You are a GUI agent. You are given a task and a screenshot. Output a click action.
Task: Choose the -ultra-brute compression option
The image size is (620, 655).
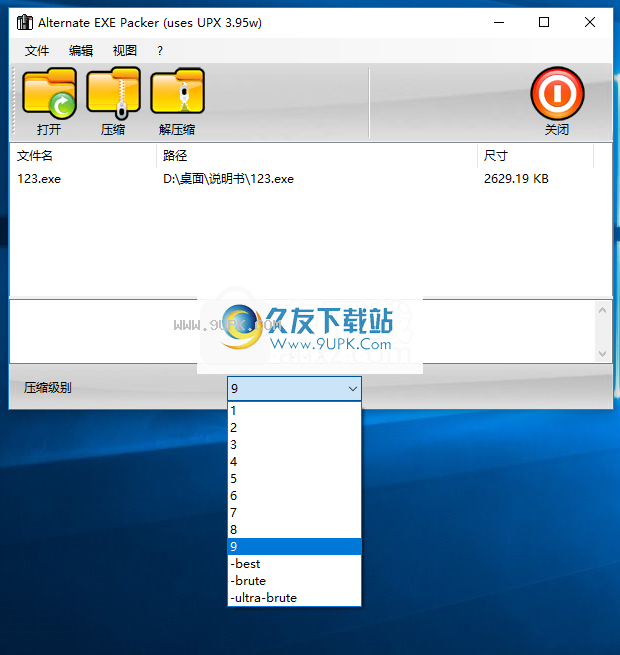295,598
